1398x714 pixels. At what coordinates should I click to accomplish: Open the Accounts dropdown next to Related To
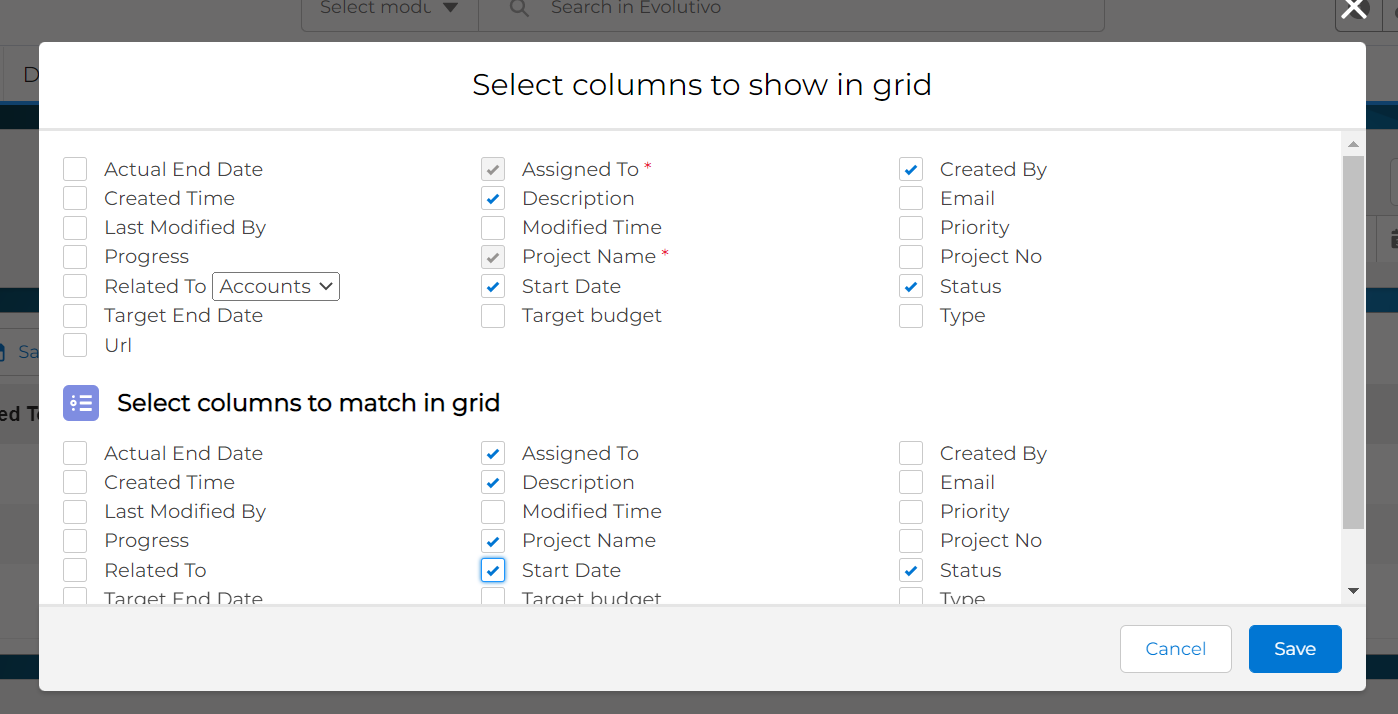pos(276,287)
